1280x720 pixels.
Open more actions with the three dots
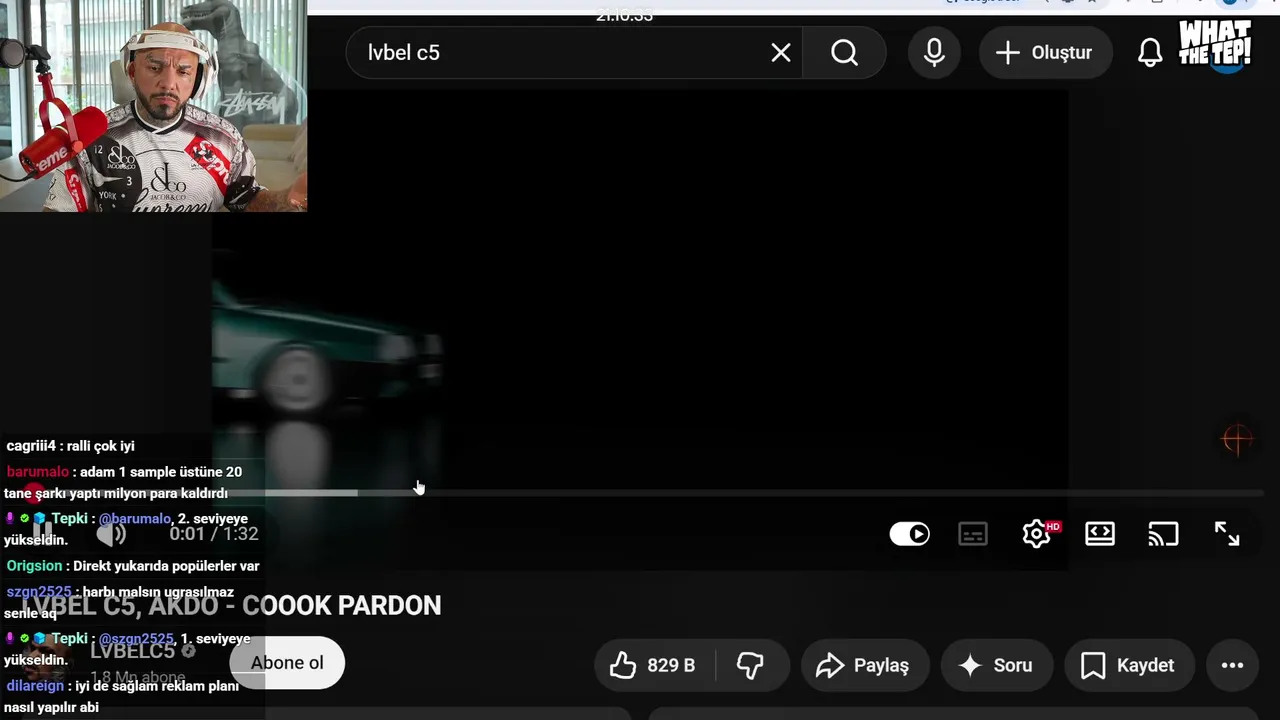click(x=1232, y=665)
